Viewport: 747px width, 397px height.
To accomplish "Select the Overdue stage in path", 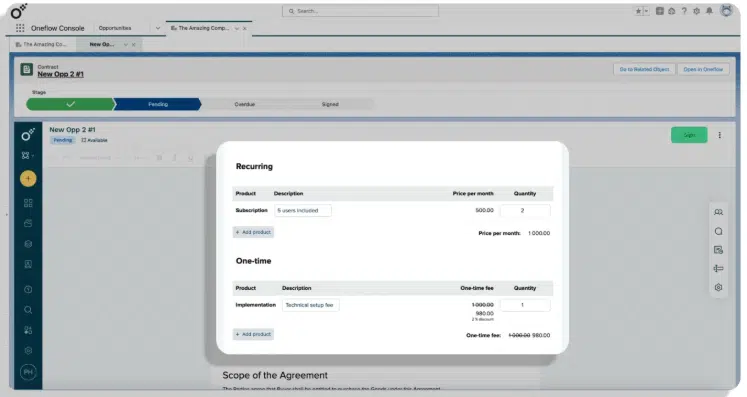I will point(244,104).
